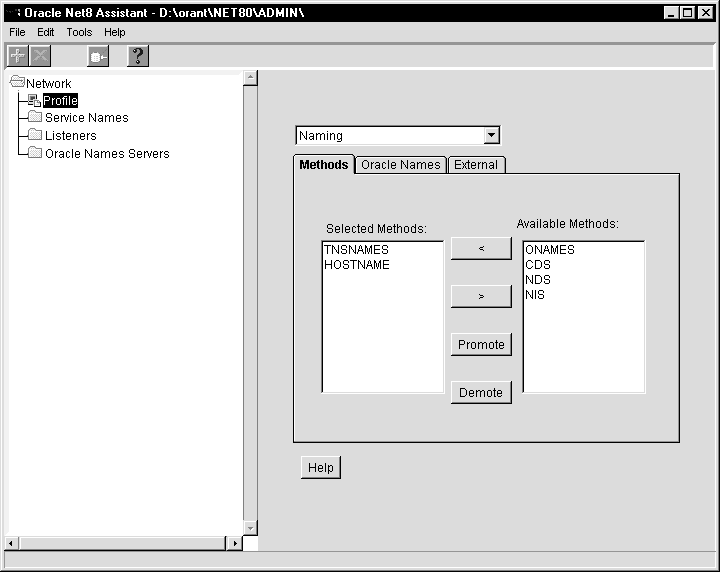
Task: Select ONAMES in Available Methods
Action: [x=550, y=250]
